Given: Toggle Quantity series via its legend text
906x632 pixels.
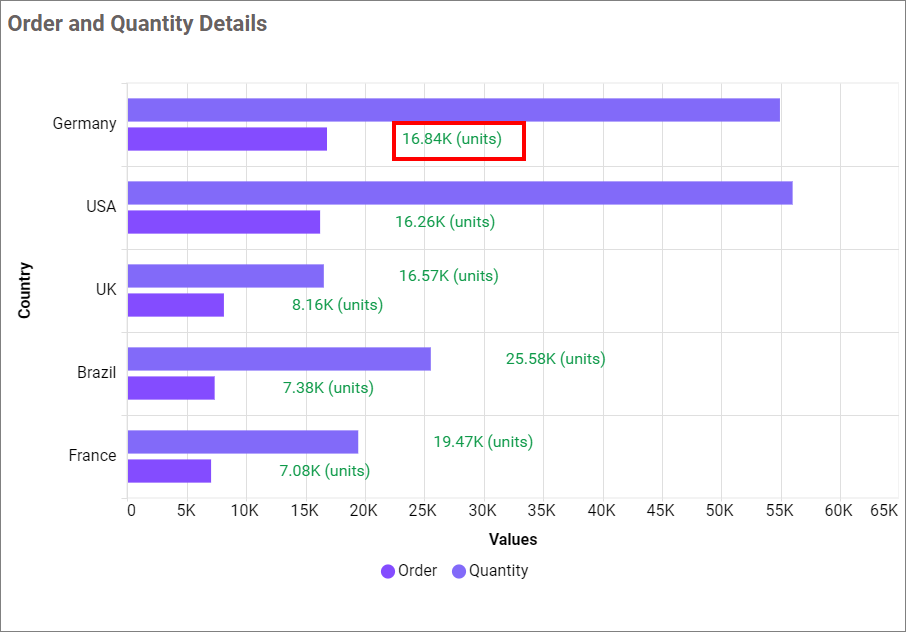Looking at the screenshot, I should coord(498,571).
